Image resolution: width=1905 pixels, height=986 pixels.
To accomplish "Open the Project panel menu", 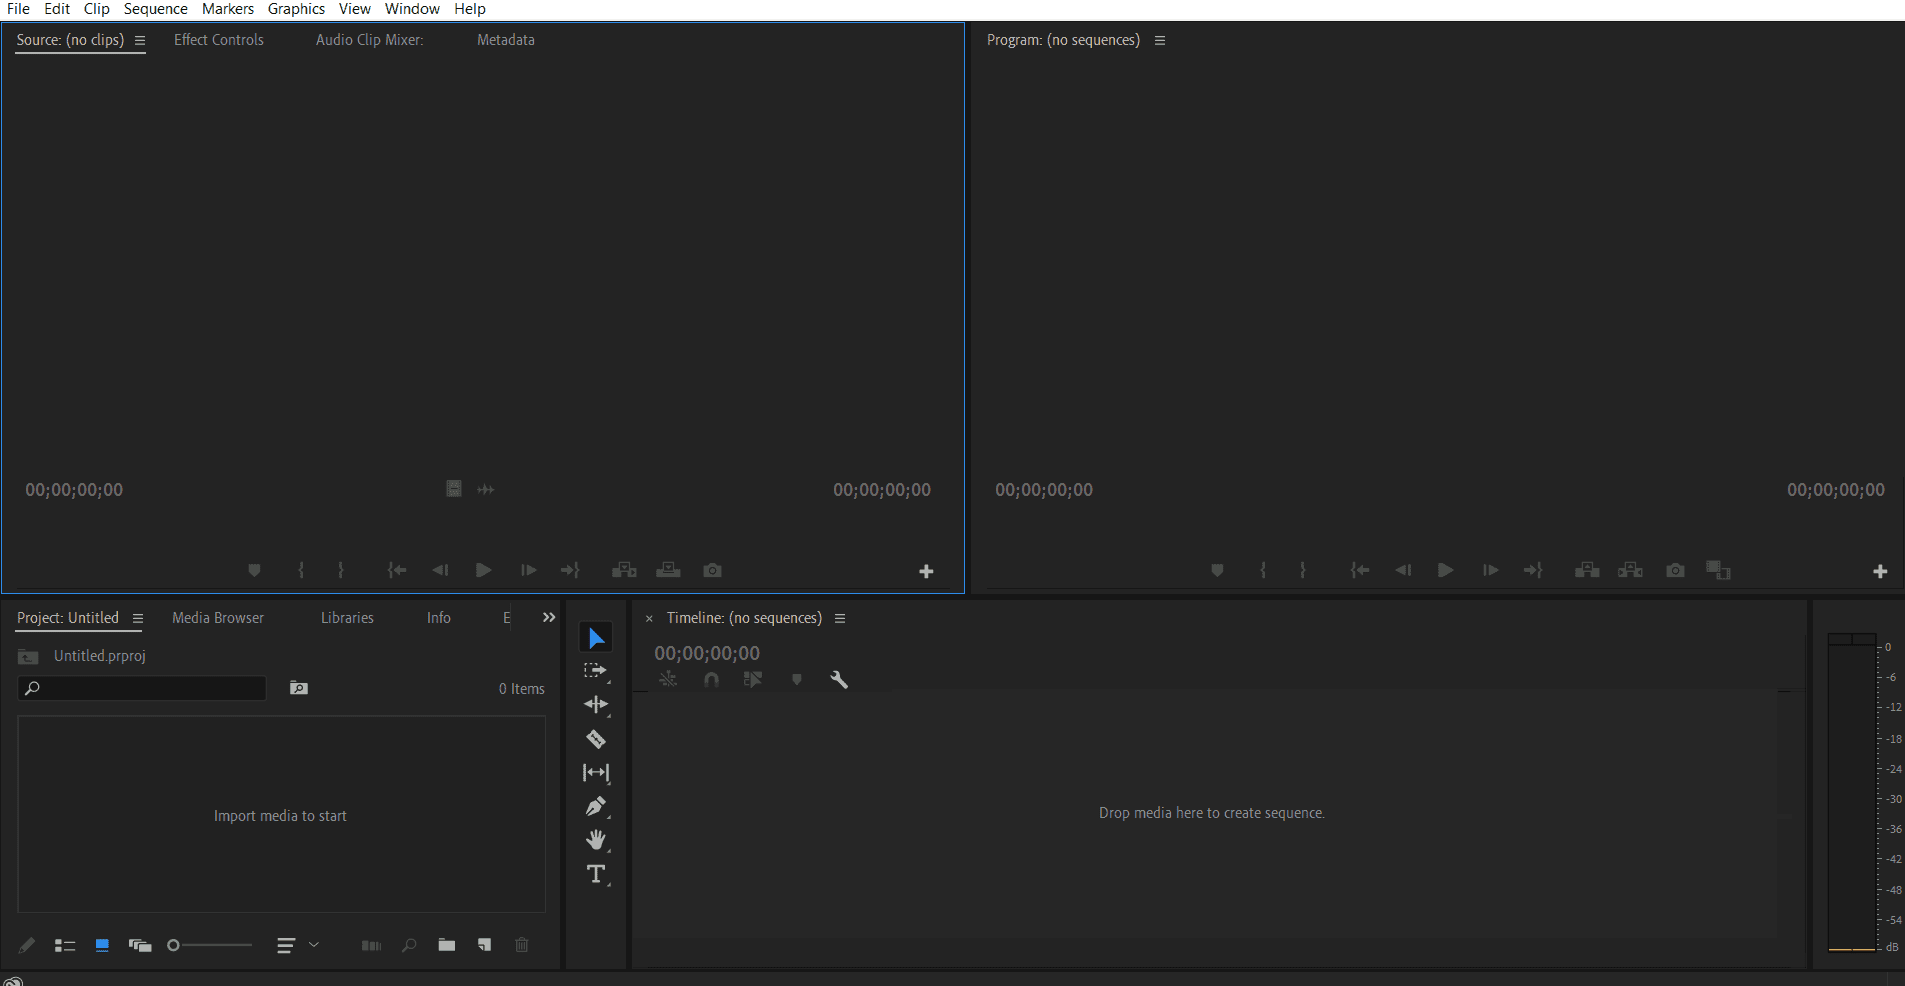I will tap(138, 619).
